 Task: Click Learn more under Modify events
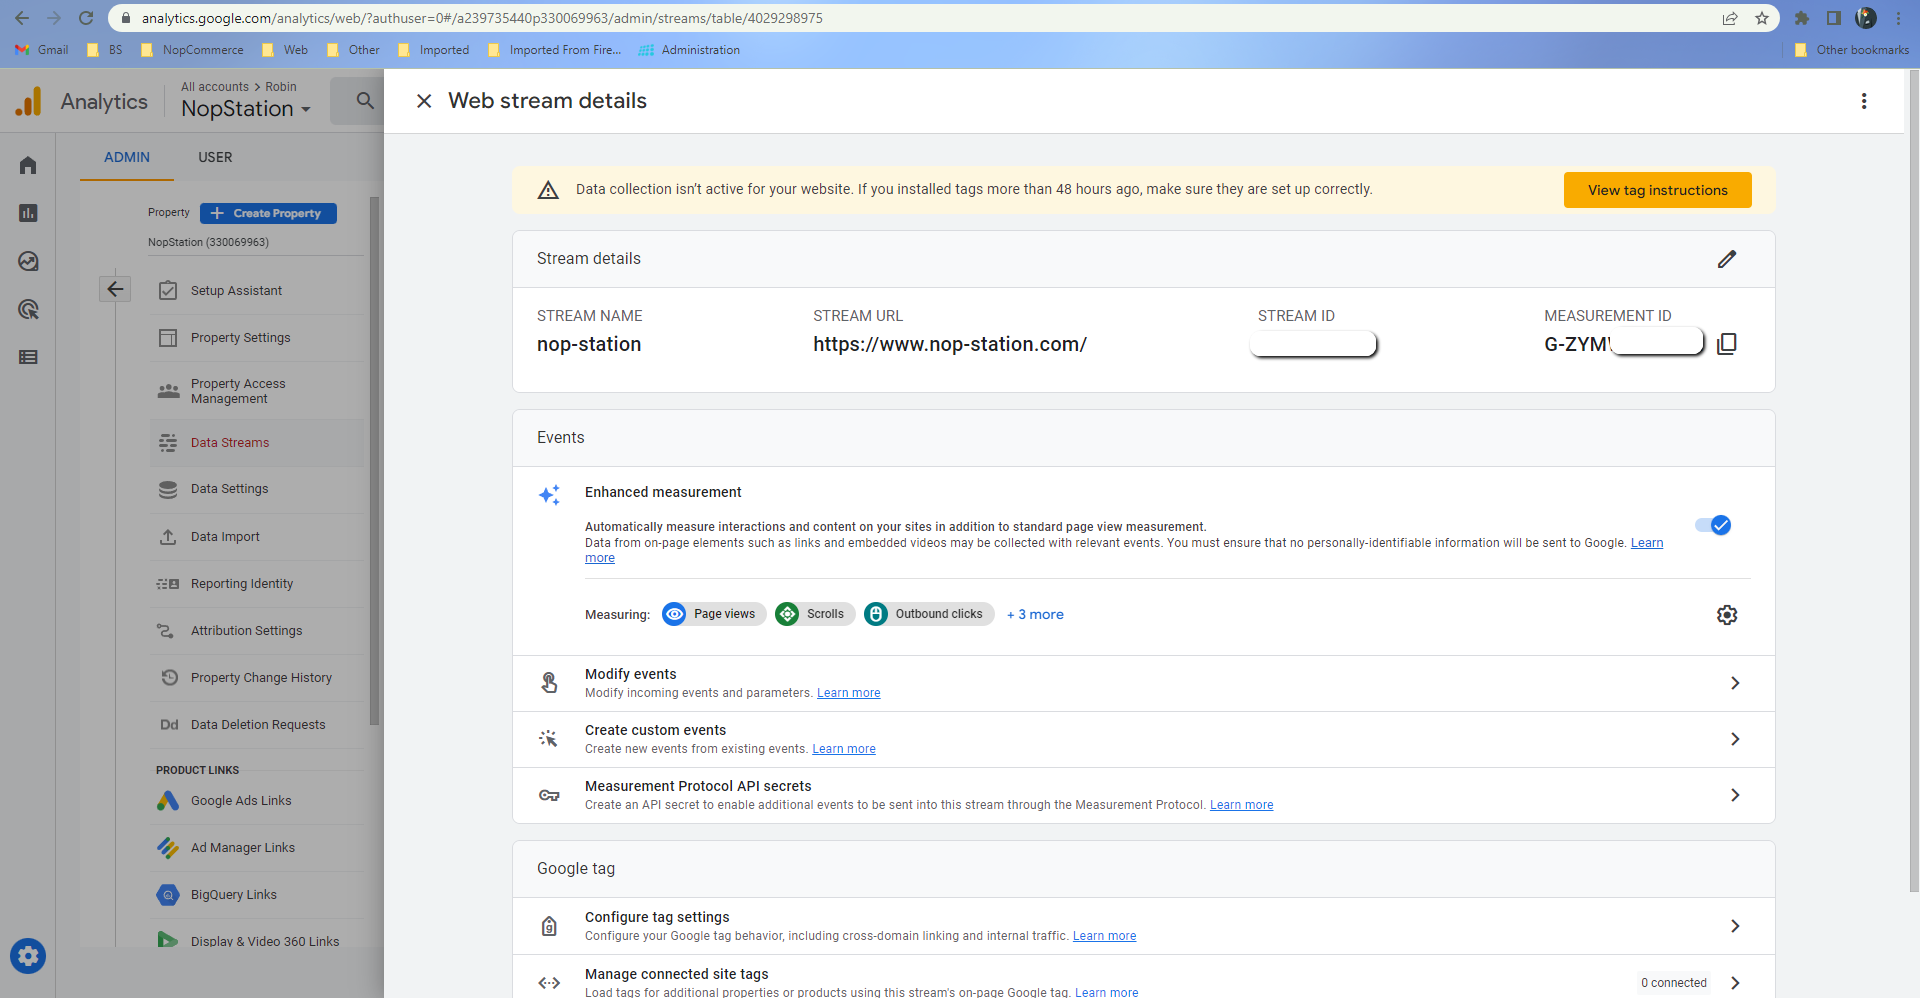click(849, 693)
